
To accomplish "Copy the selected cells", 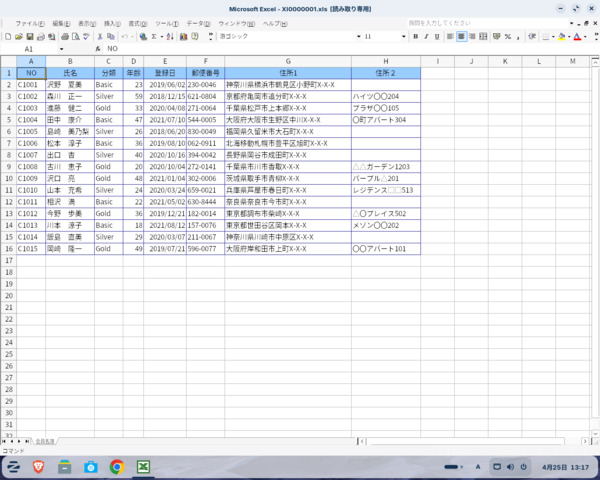I will tap(111, 37).
